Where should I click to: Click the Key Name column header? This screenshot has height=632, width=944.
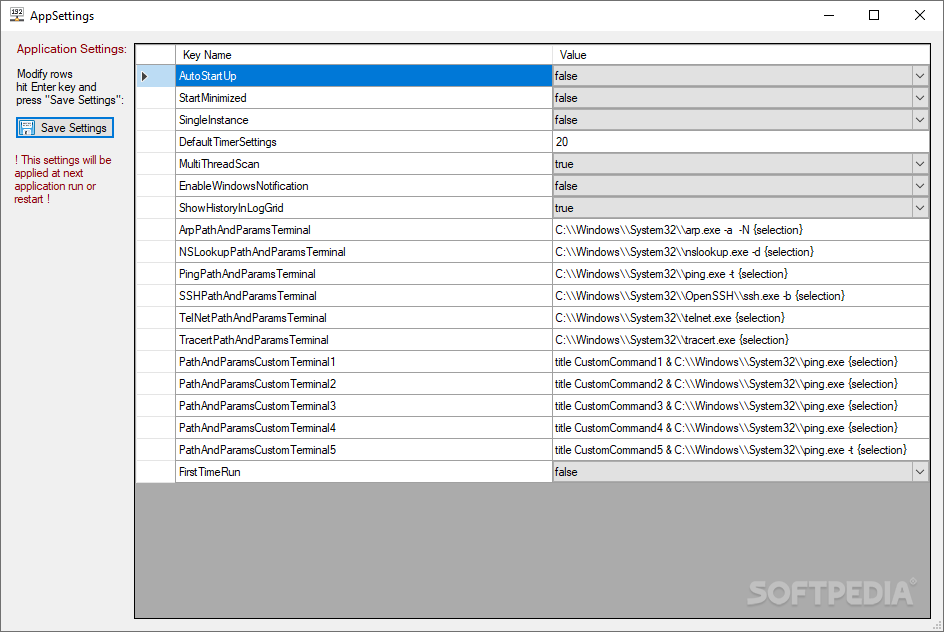364,55
